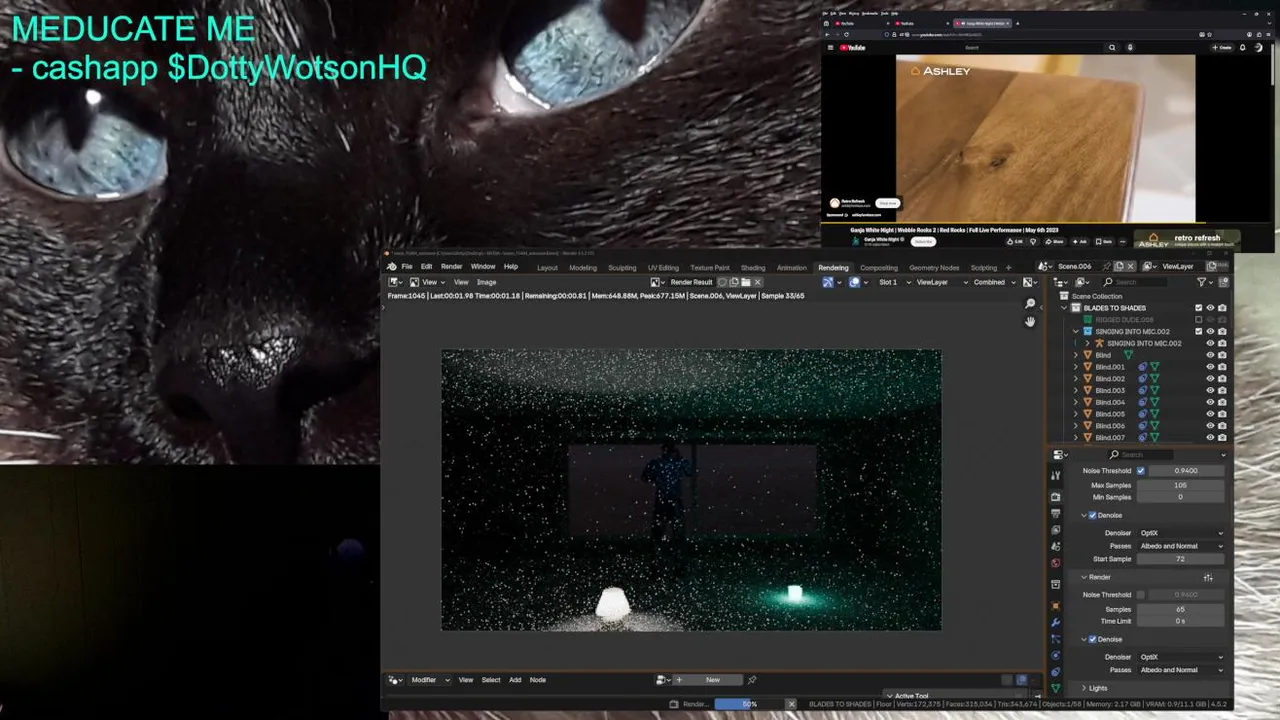The height and width of the screenshot is (720, 1280).
Task: Click the Render Result image name field
Action: tap(691, 282)
